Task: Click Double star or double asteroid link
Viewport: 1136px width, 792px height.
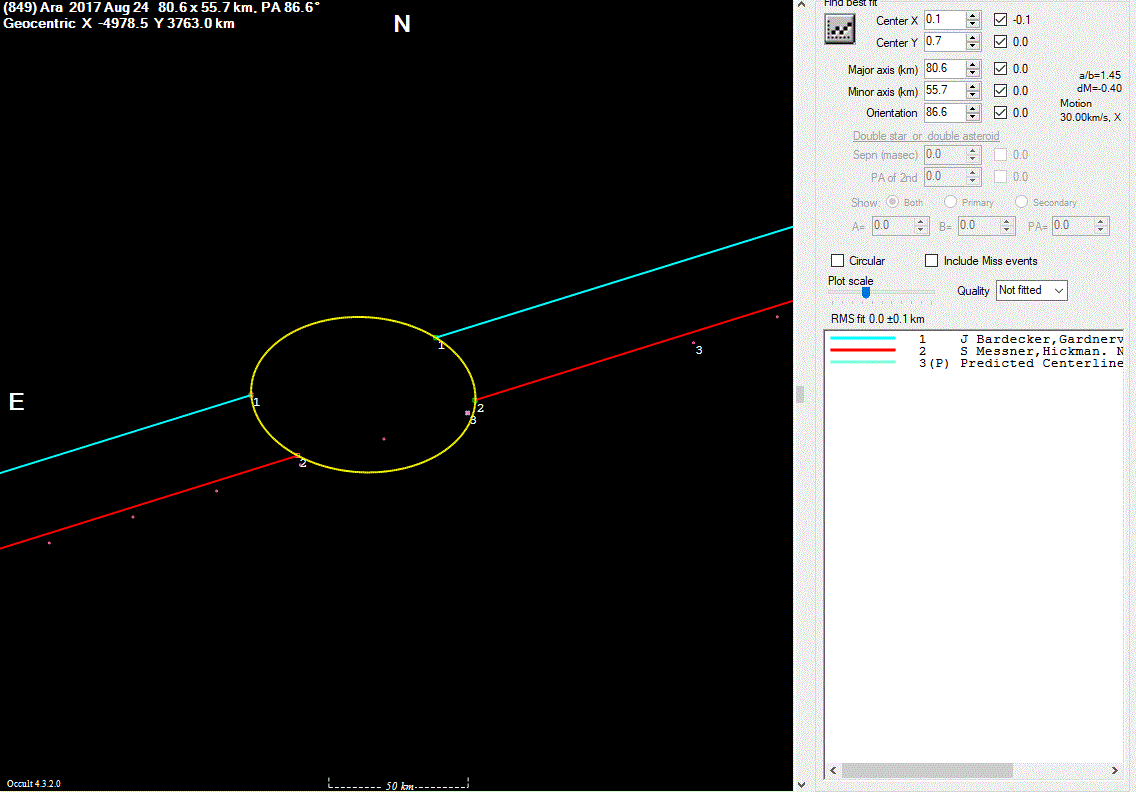Action: coord(926,136)
